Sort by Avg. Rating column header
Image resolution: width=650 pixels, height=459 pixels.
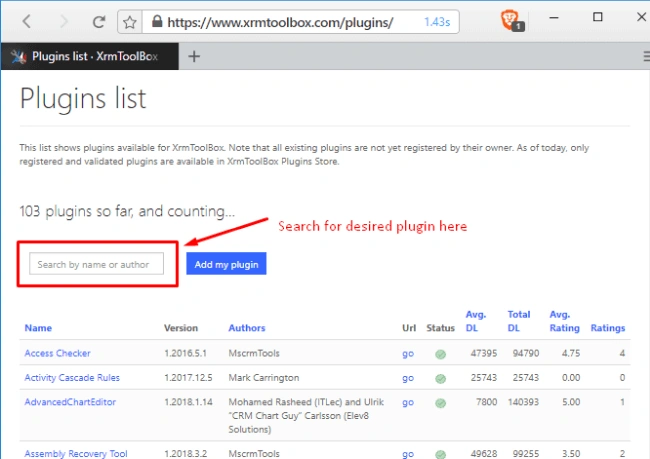[x=564, y=321]
